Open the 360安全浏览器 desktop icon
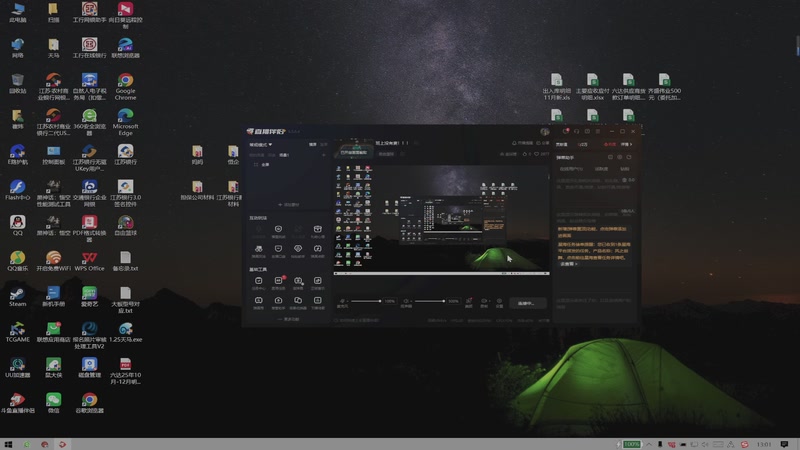 coord(89,121)
